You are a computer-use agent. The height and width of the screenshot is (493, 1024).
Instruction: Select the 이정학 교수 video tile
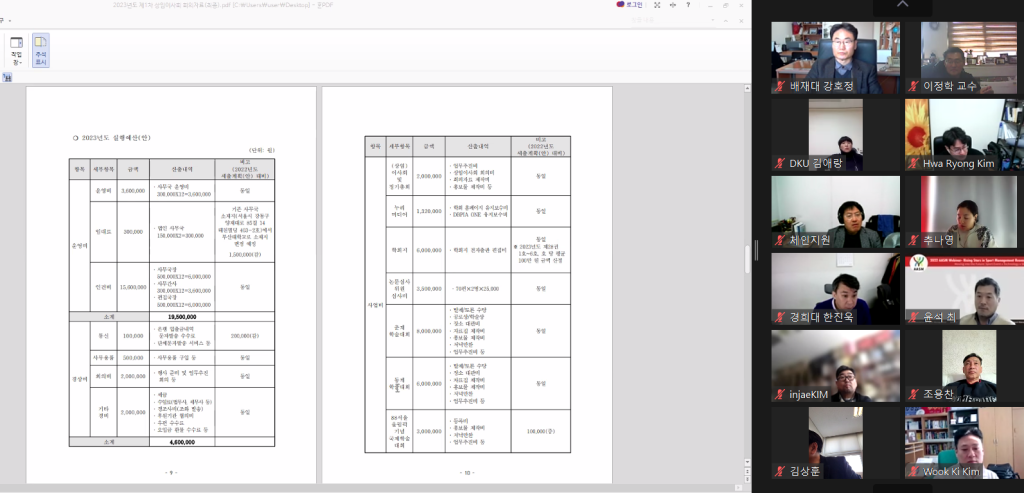tap(963, 57)
